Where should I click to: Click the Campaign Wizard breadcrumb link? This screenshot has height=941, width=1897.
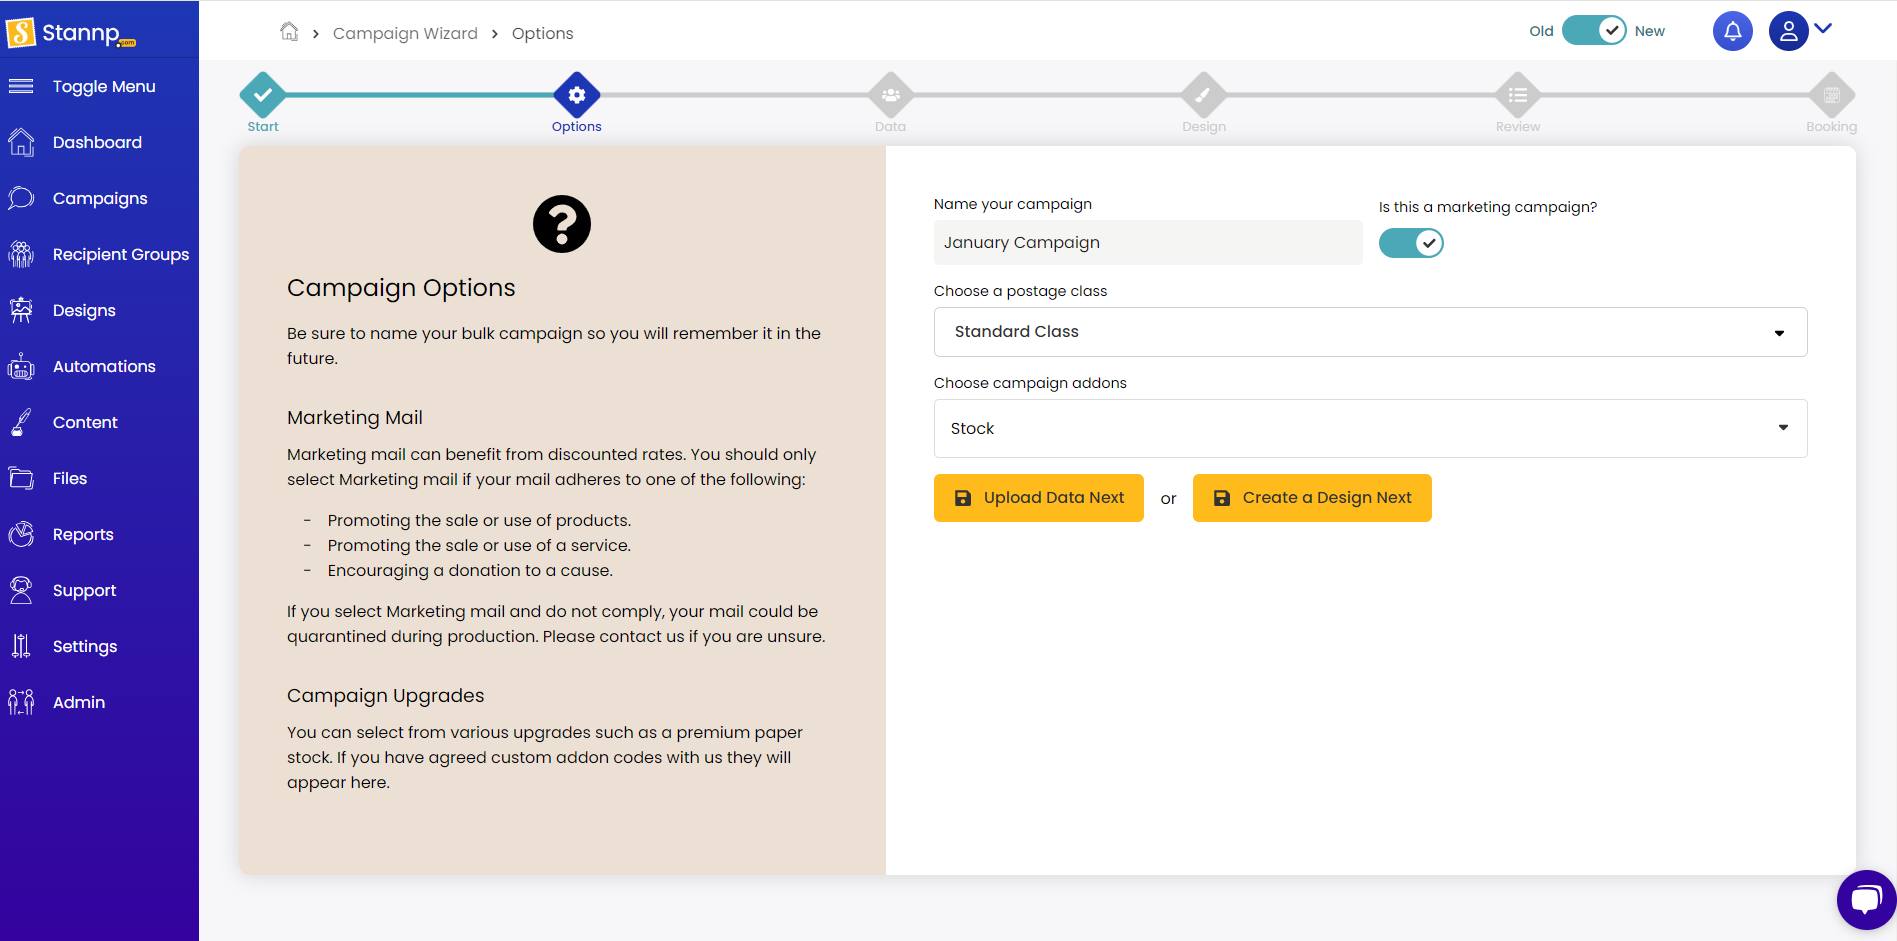click(405, 33)
